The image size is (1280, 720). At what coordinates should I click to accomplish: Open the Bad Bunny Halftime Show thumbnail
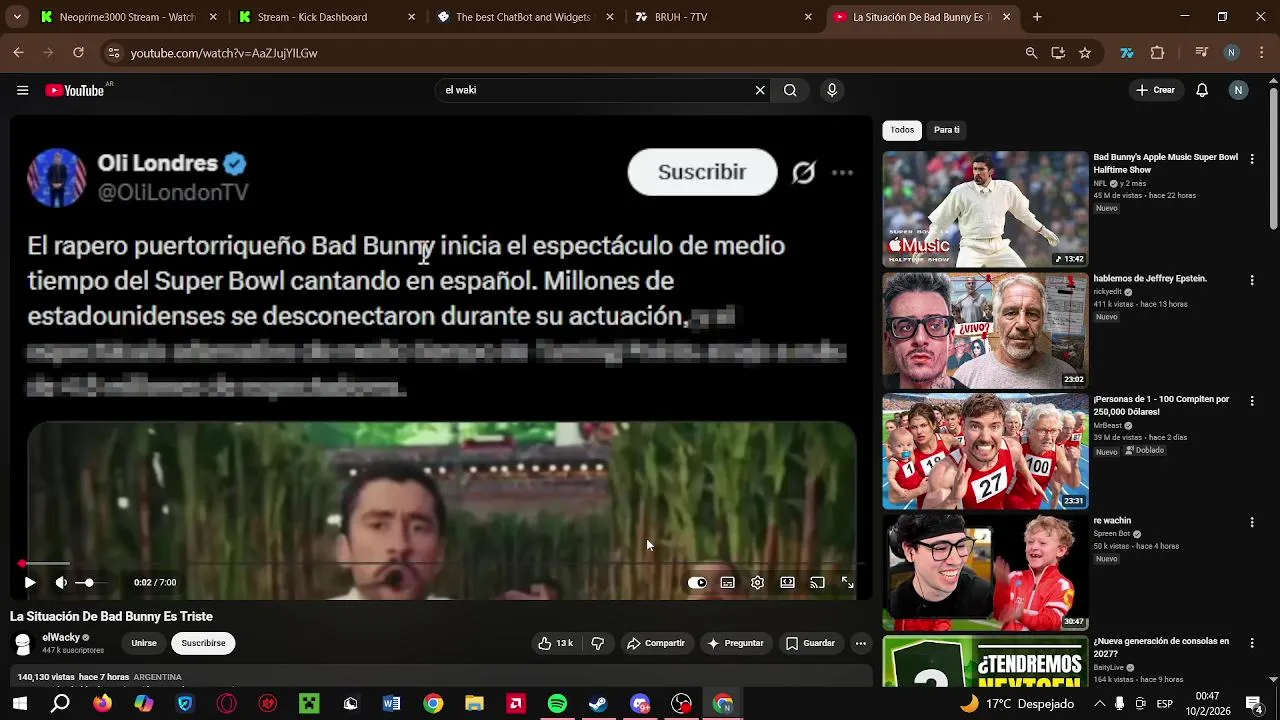tap(985, 209)
